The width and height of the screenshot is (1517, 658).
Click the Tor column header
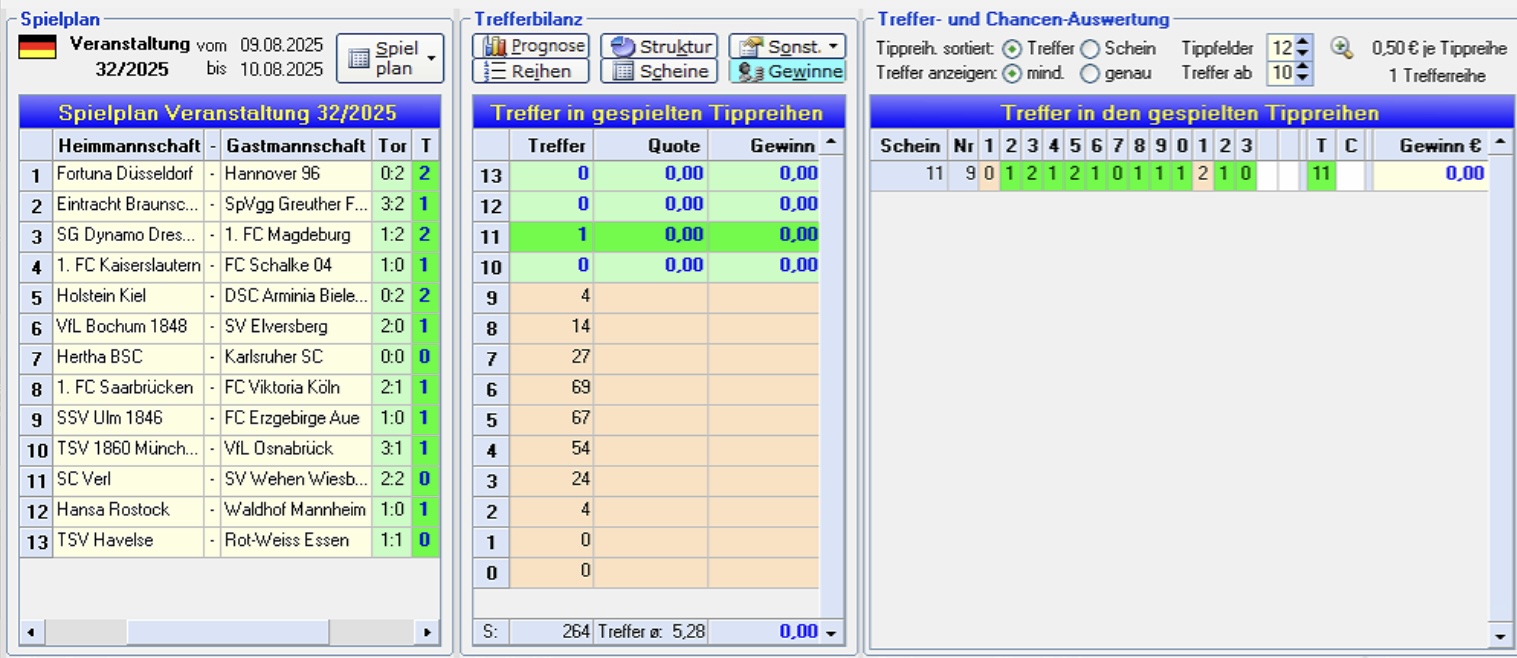coord(392,145)
